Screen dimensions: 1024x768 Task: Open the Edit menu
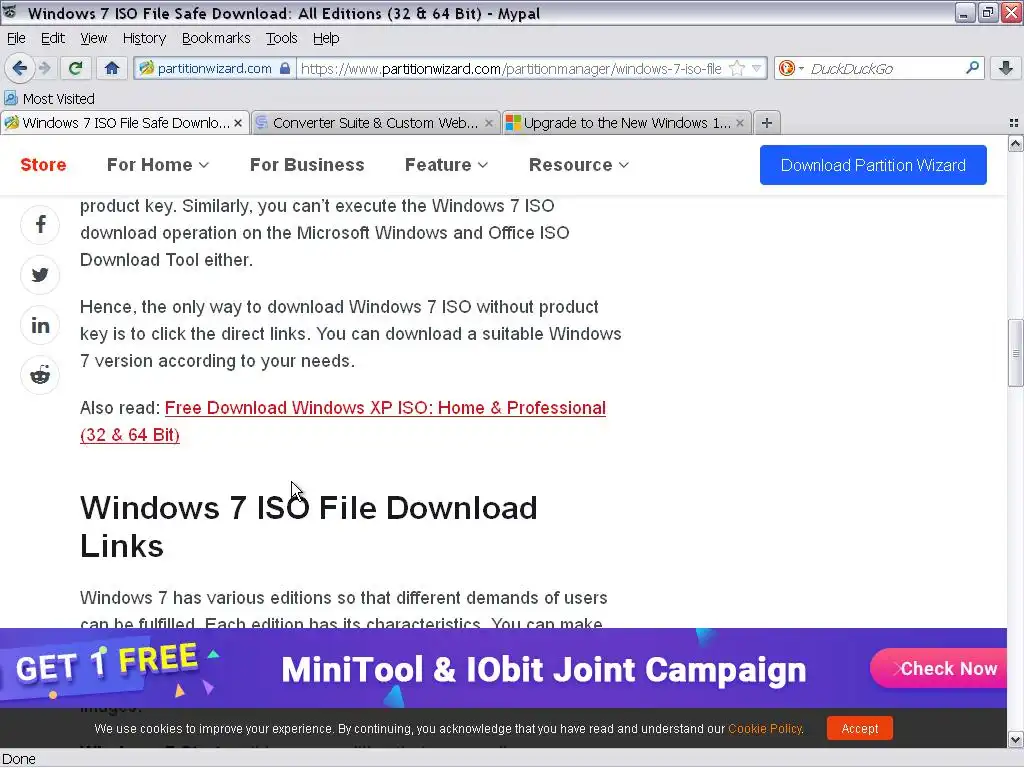(x=52, y=38)
